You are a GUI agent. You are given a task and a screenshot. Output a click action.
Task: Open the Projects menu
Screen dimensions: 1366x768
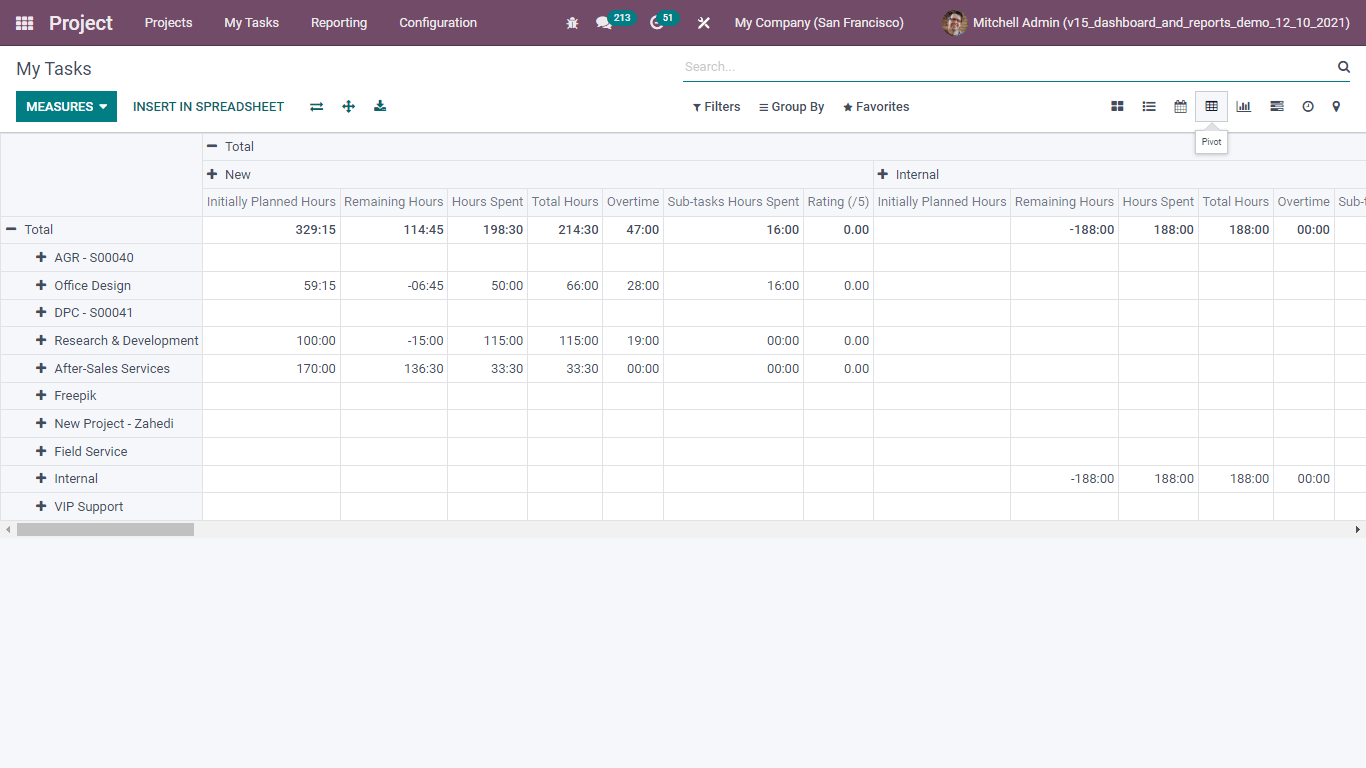(168, 23)
